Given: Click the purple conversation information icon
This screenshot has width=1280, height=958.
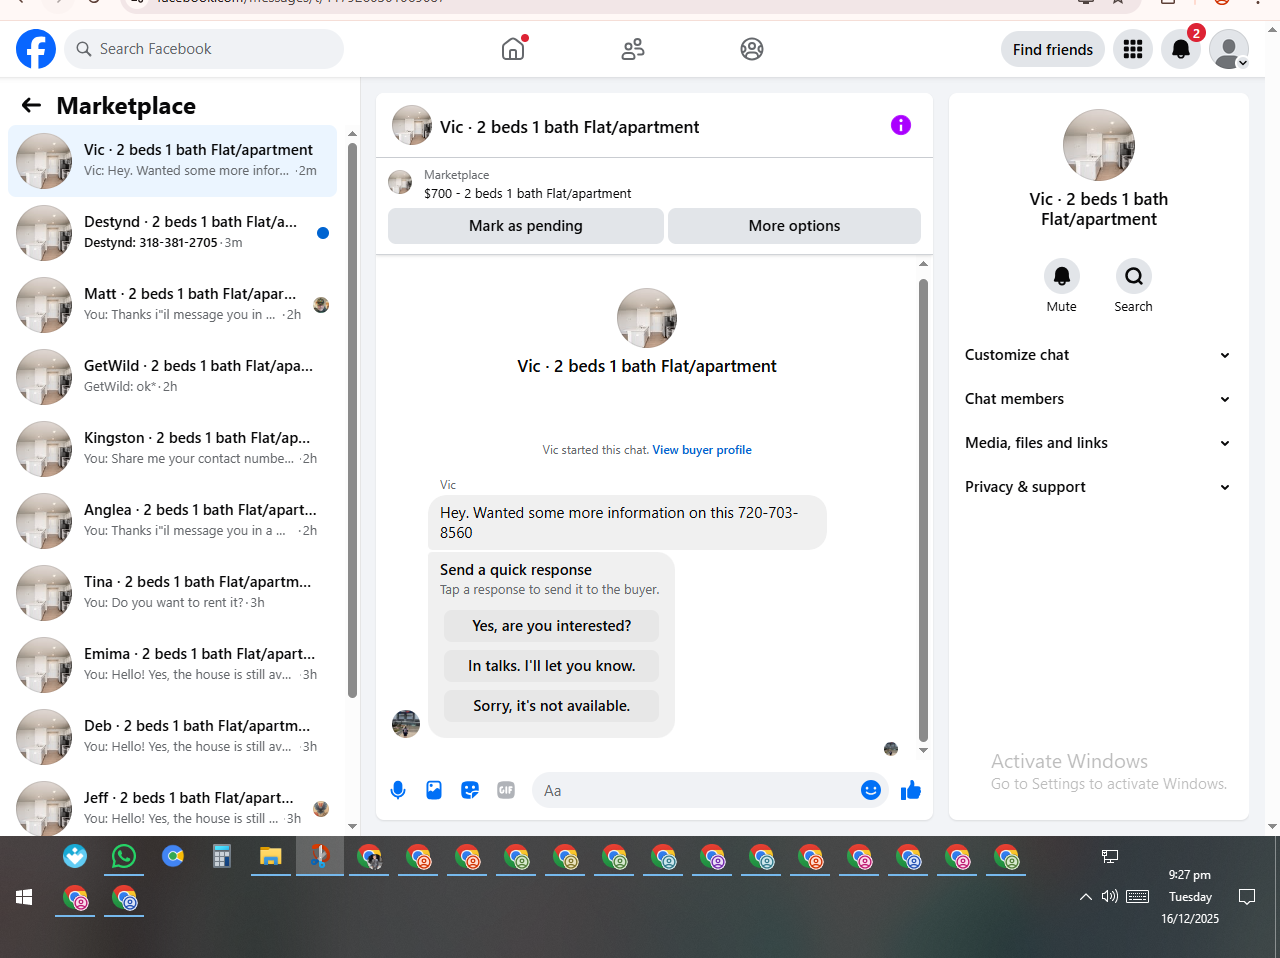Looking at the screenshot, I should [901, 125].
